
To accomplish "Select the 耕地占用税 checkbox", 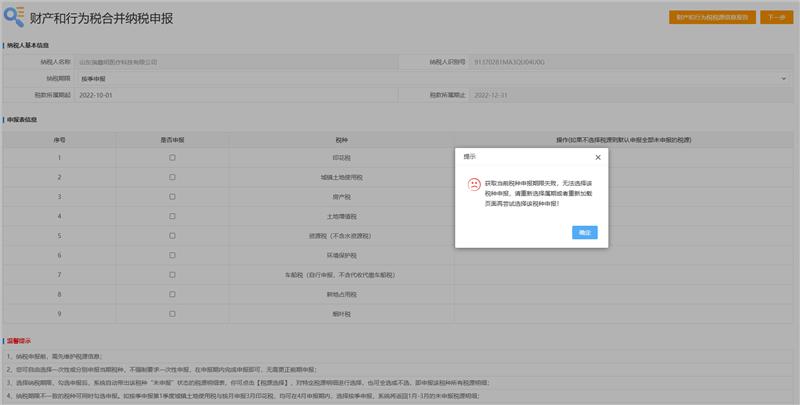I will coord(173,294).
